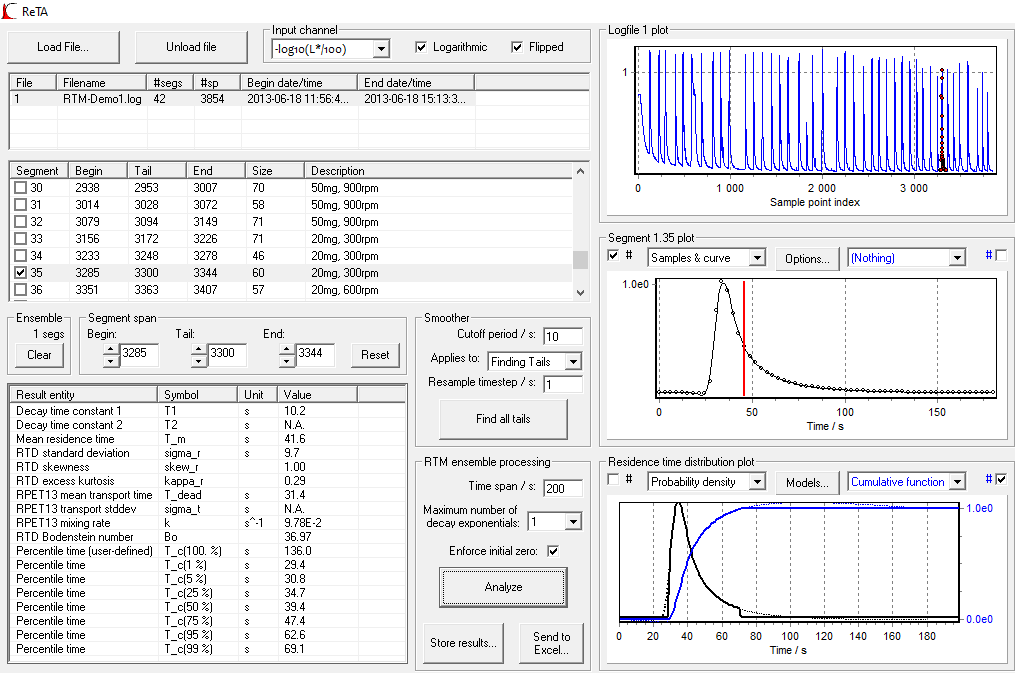Open the Input channel dropdown
Image resolution: width=1015 pixels, height=673 pixels.
(x=381, y=49)
